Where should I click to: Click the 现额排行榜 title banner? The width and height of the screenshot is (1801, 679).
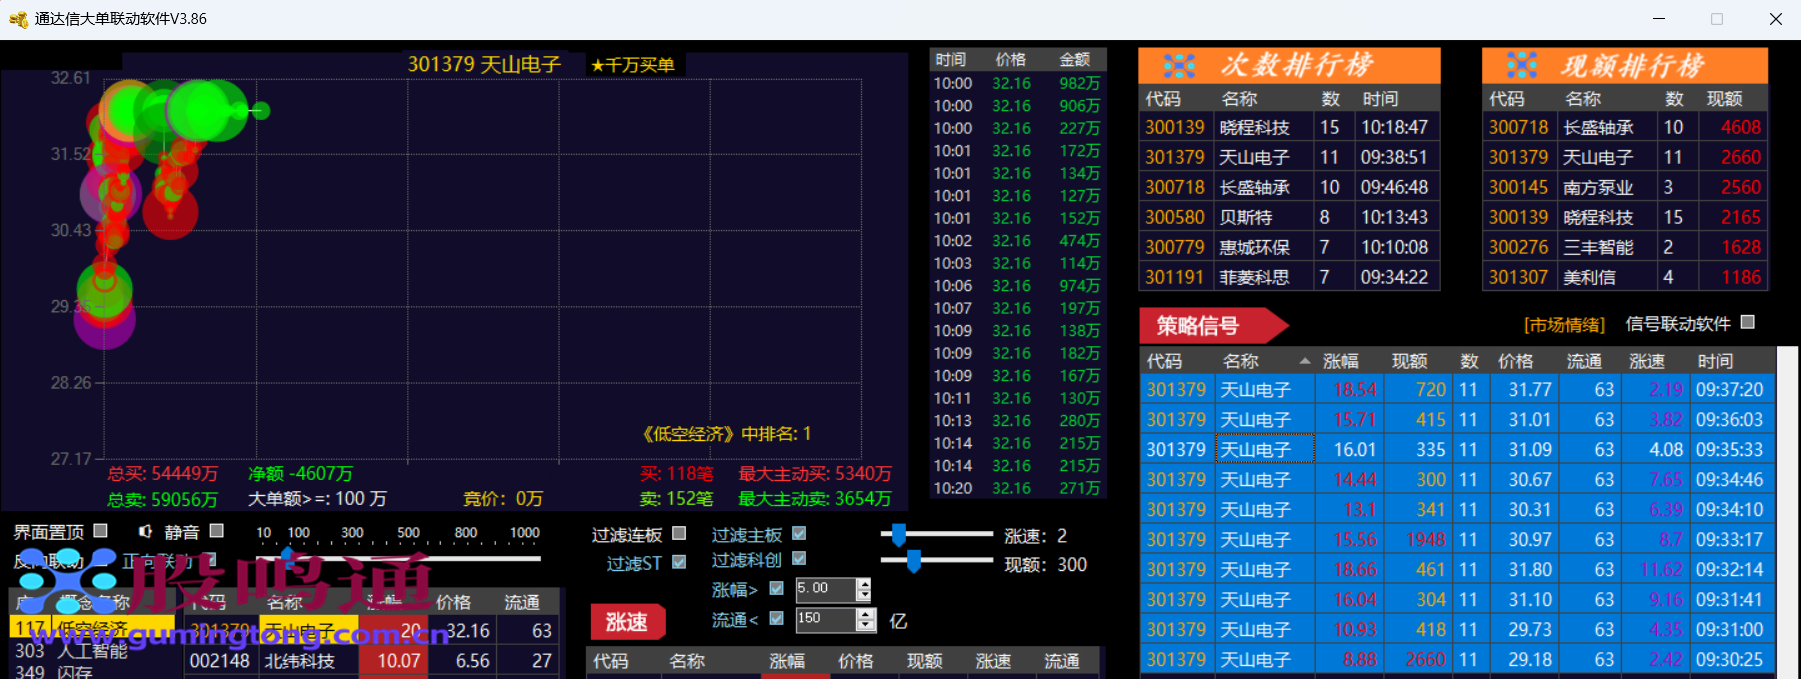tap(1625, 66)
